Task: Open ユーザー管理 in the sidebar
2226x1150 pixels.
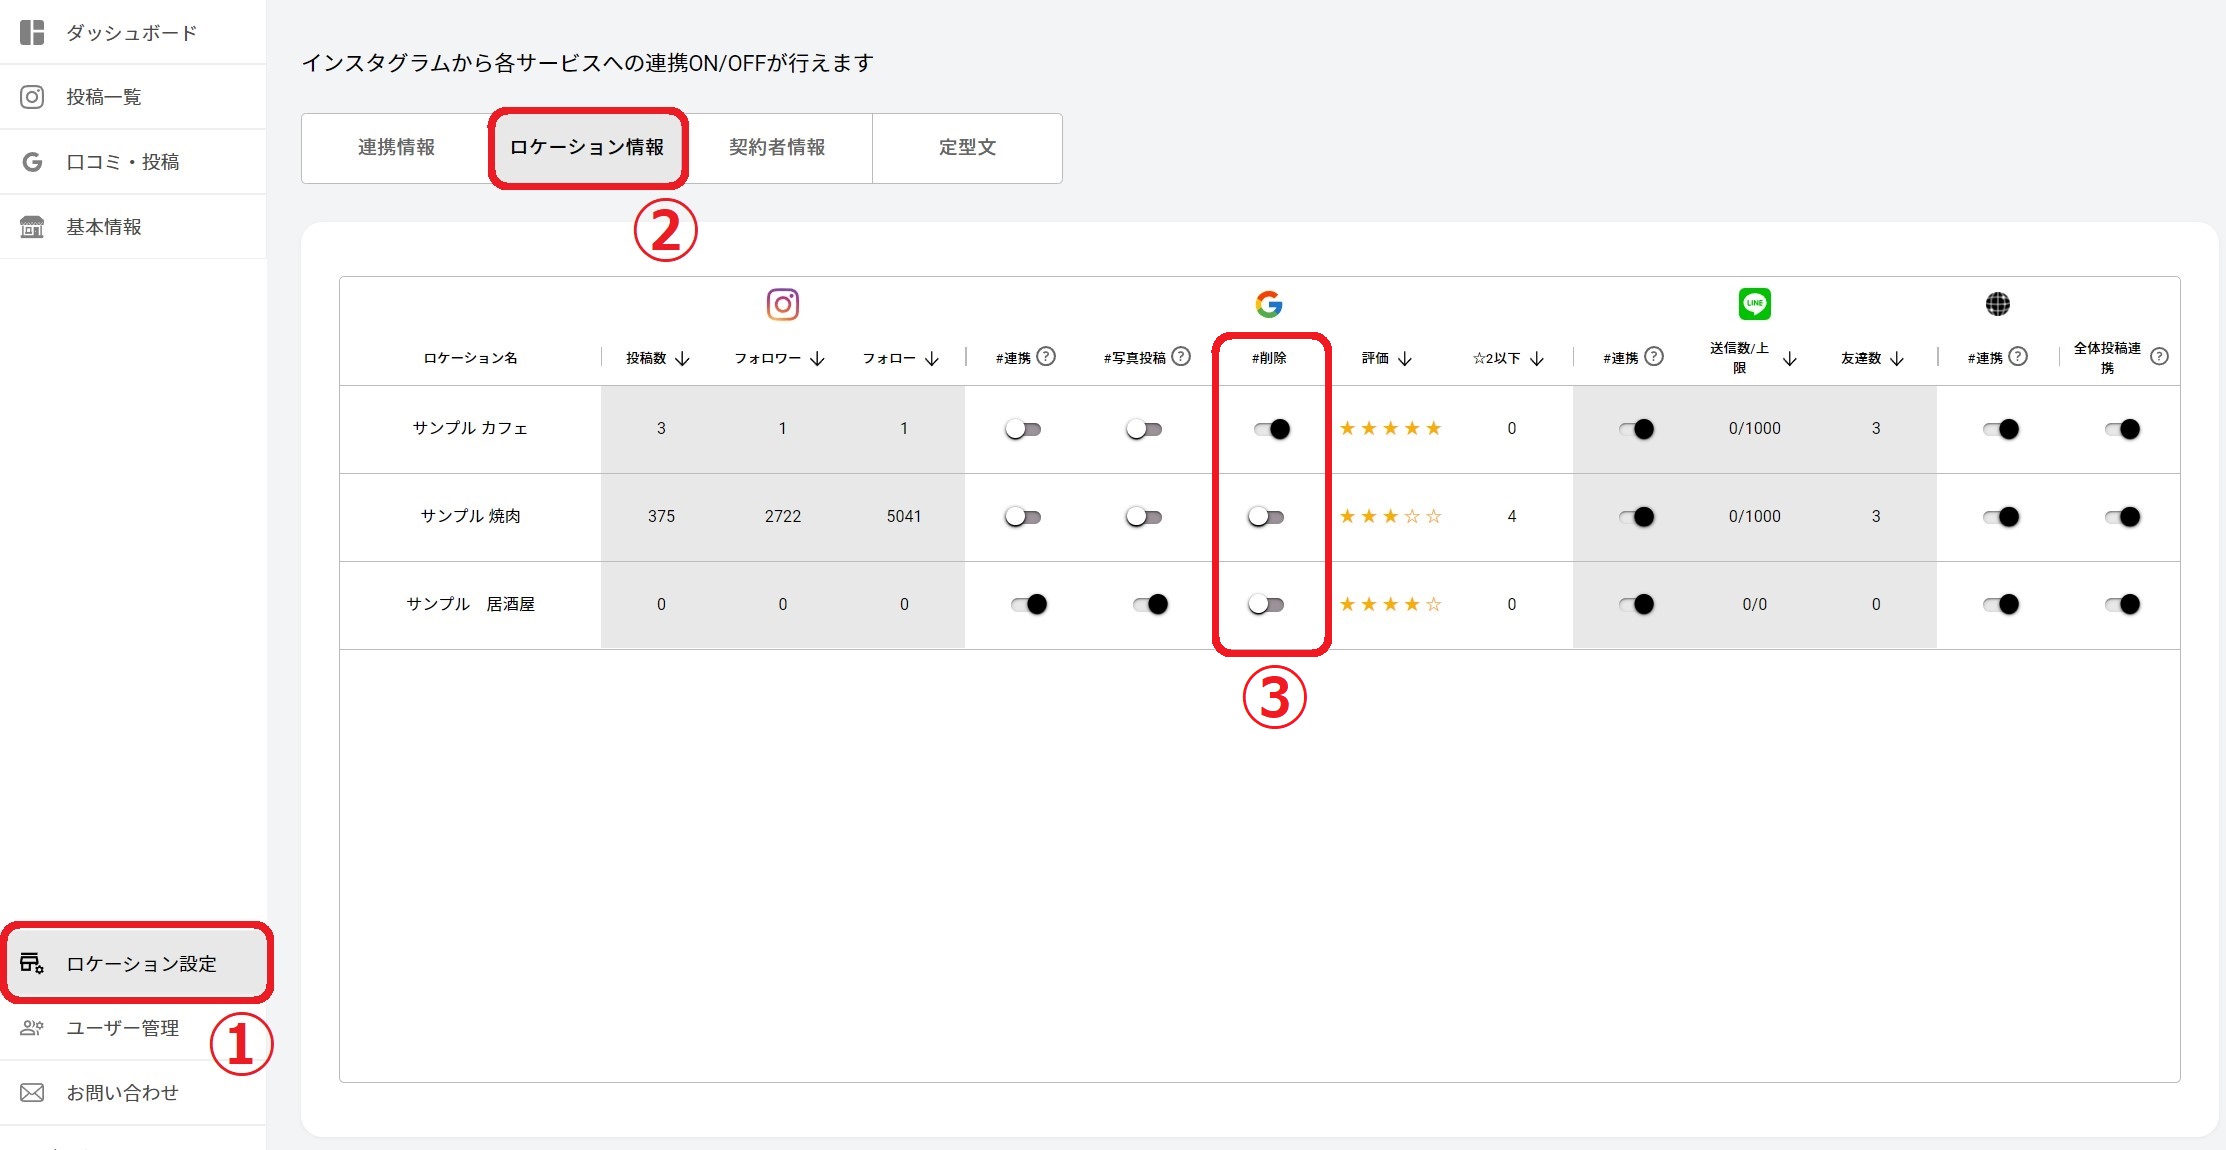Action: 122,1028
